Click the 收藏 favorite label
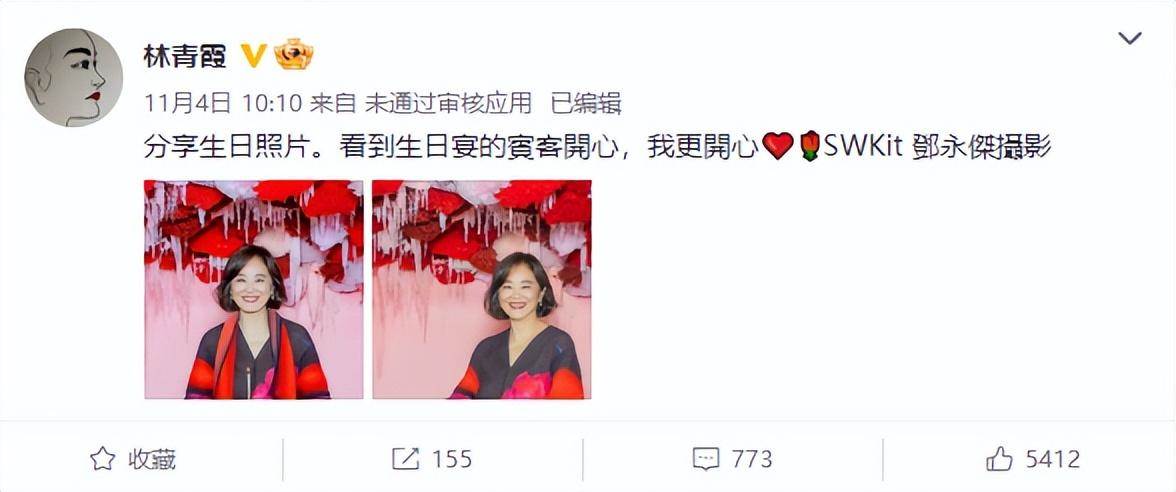 (152, 459)
